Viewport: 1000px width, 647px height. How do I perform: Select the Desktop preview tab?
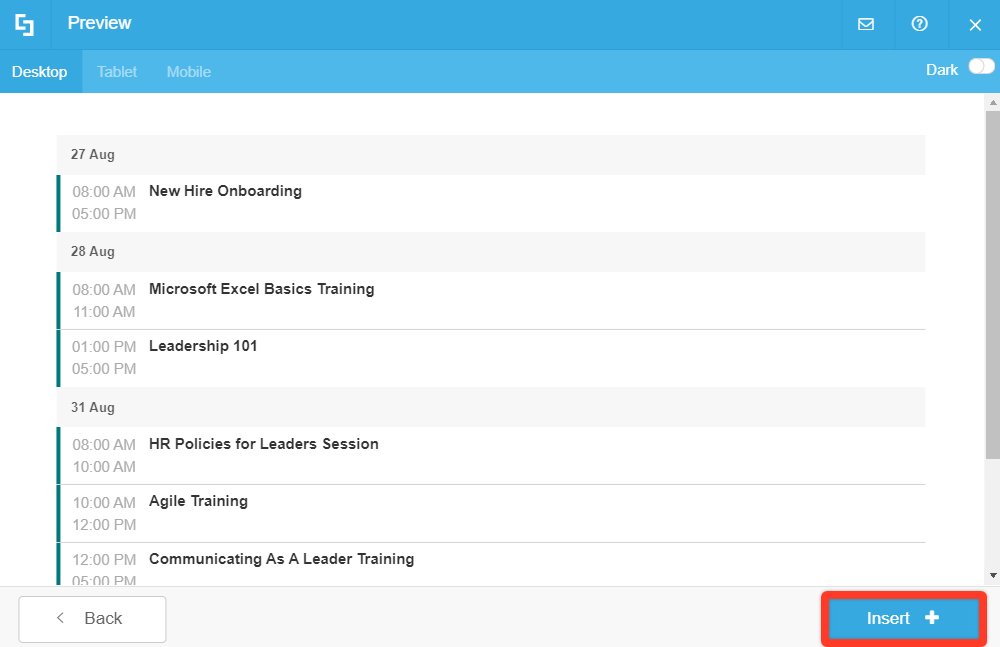[40, 71]
